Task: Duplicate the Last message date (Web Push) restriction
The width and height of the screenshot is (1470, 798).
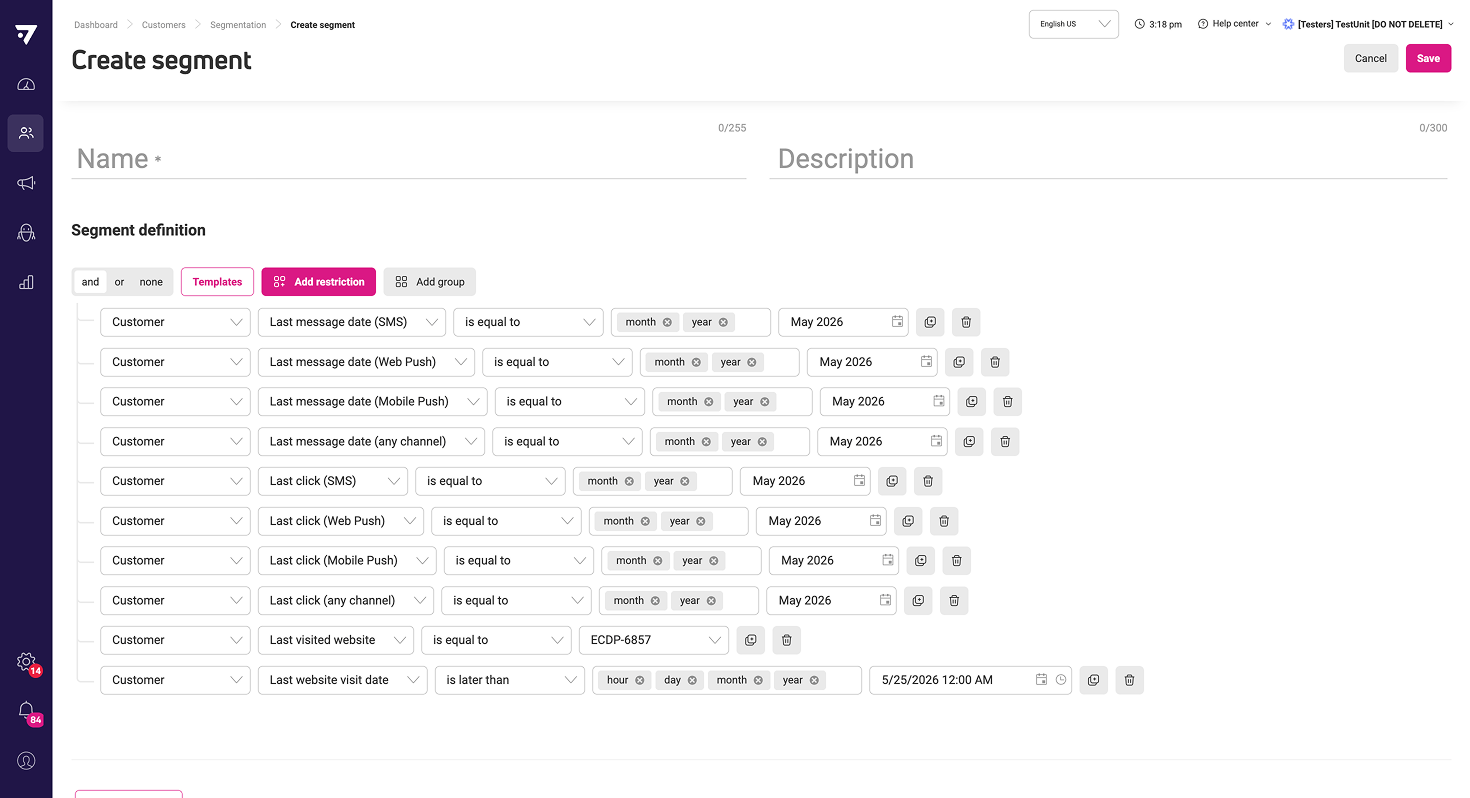Action: click(x=959, y=362)
